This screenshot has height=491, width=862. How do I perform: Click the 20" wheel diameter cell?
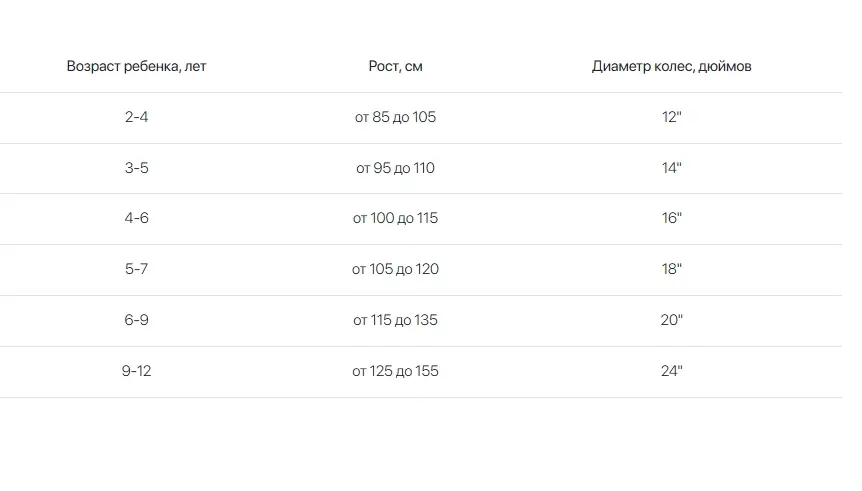[x=671, y=320]
